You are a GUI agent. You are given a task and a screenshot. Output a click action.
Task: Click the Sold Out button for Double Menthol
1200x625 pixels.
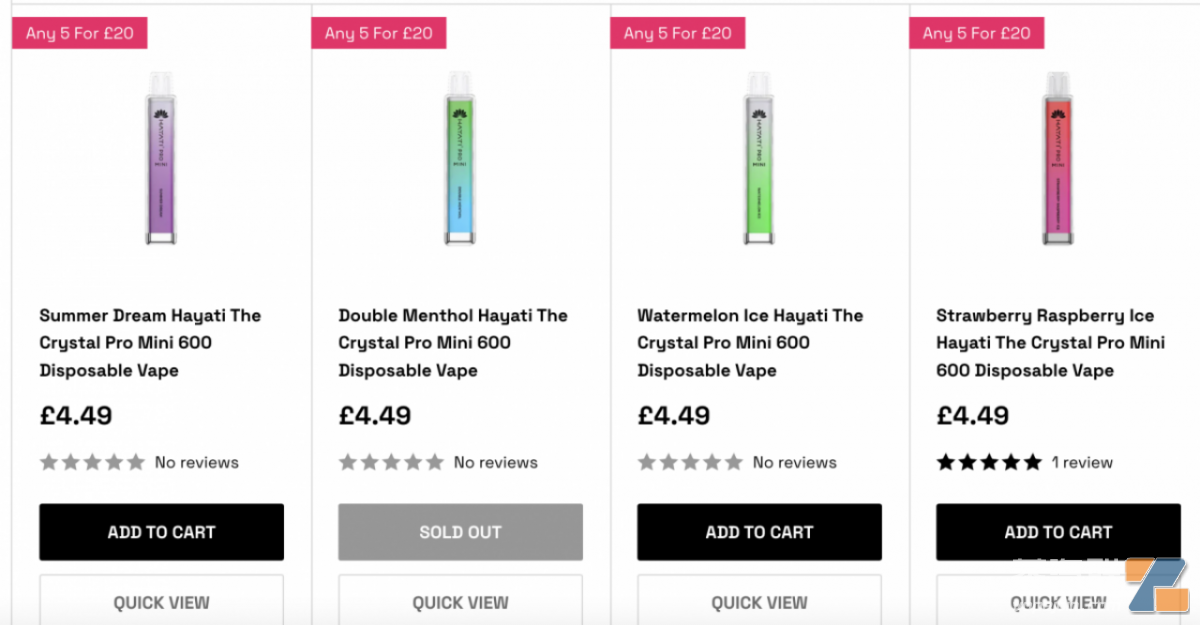coord(460,532)
